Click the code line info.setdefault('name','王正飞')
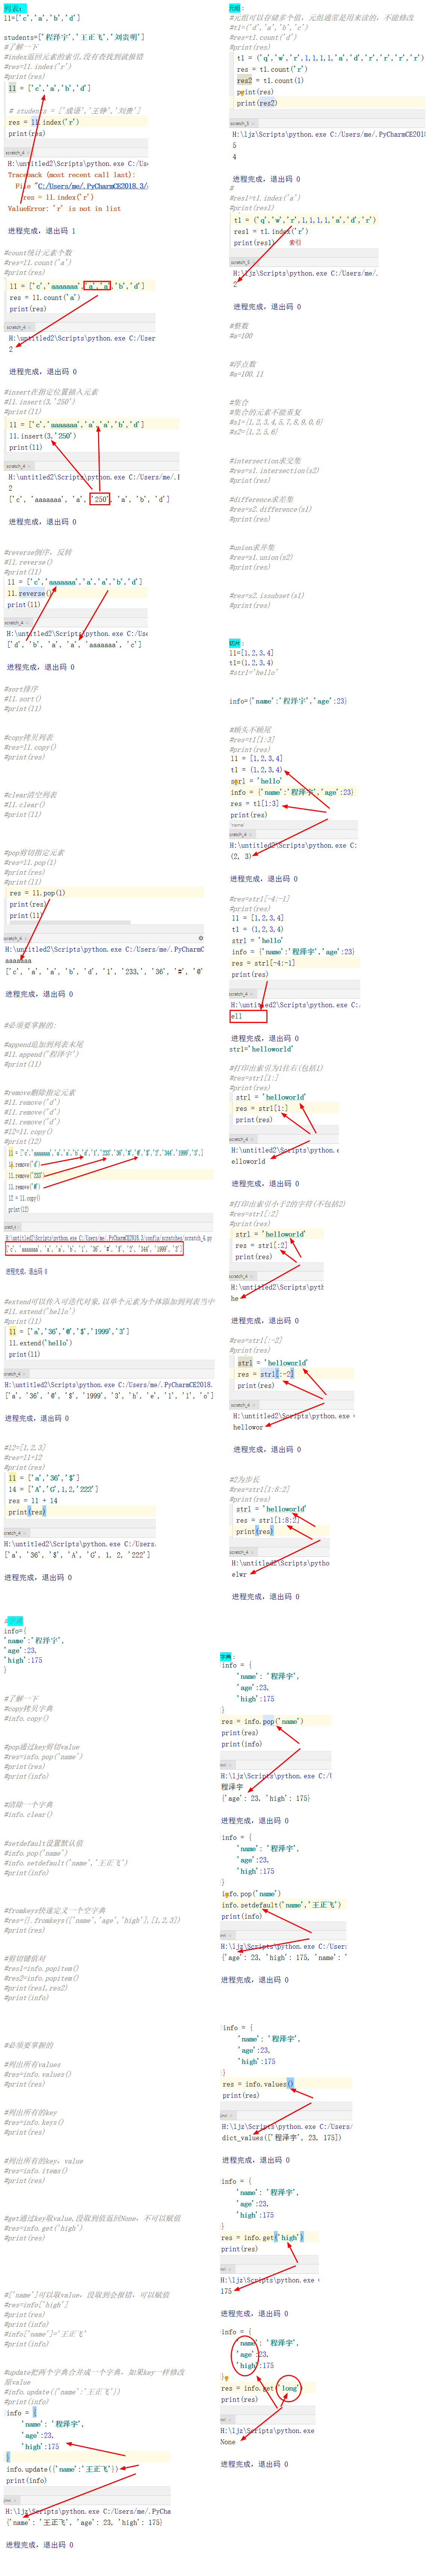This screenshot has width=426, height=2576. [281, 1905]
